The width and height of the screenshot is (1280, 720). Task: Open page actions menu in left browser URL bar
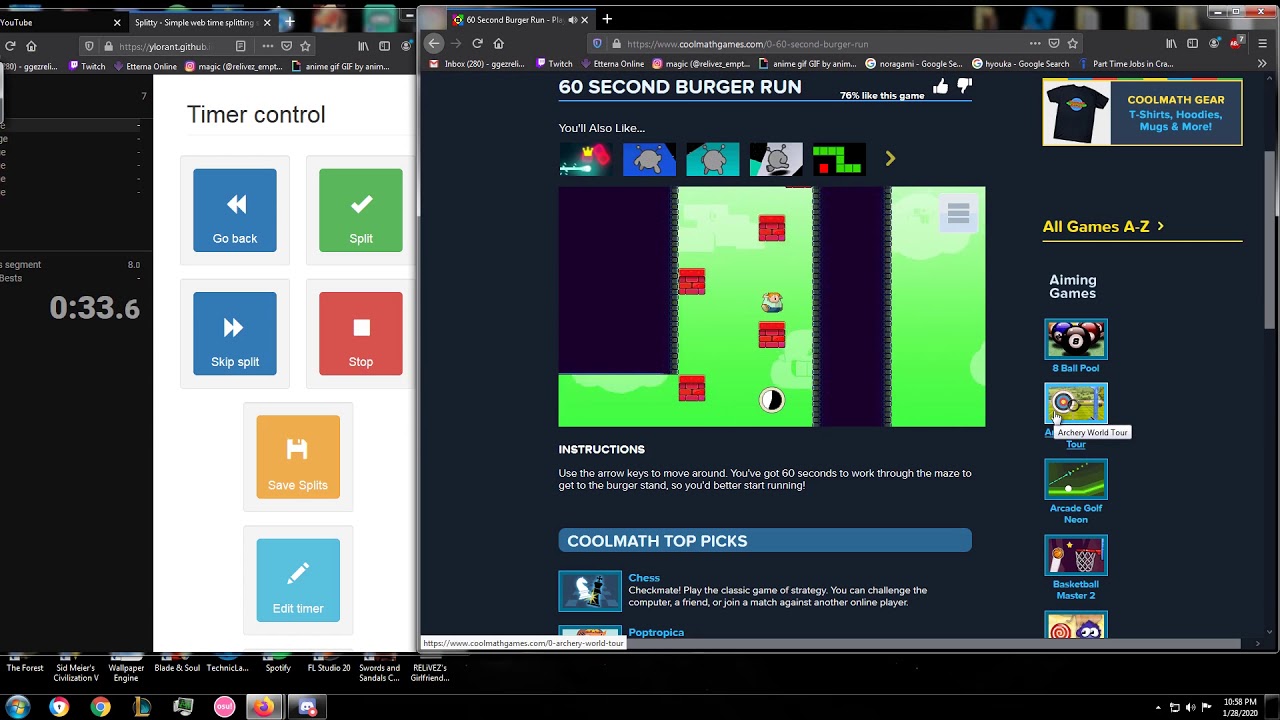pyautogui.click(x=267, y=46)
